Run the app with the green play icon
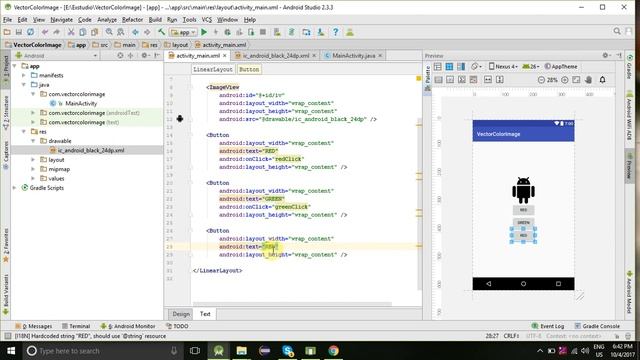This screenshot has height=360, width=640. click(204, 32)
